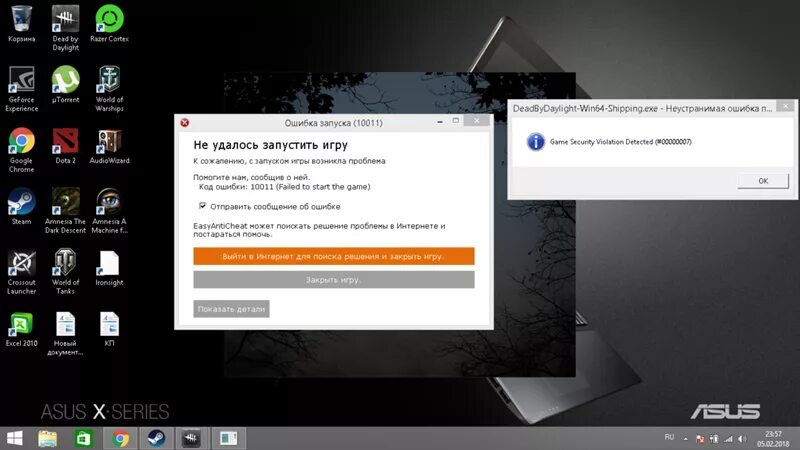Open Windows Store taskbar icon
The image size is (800, 450).
point(83,438)
